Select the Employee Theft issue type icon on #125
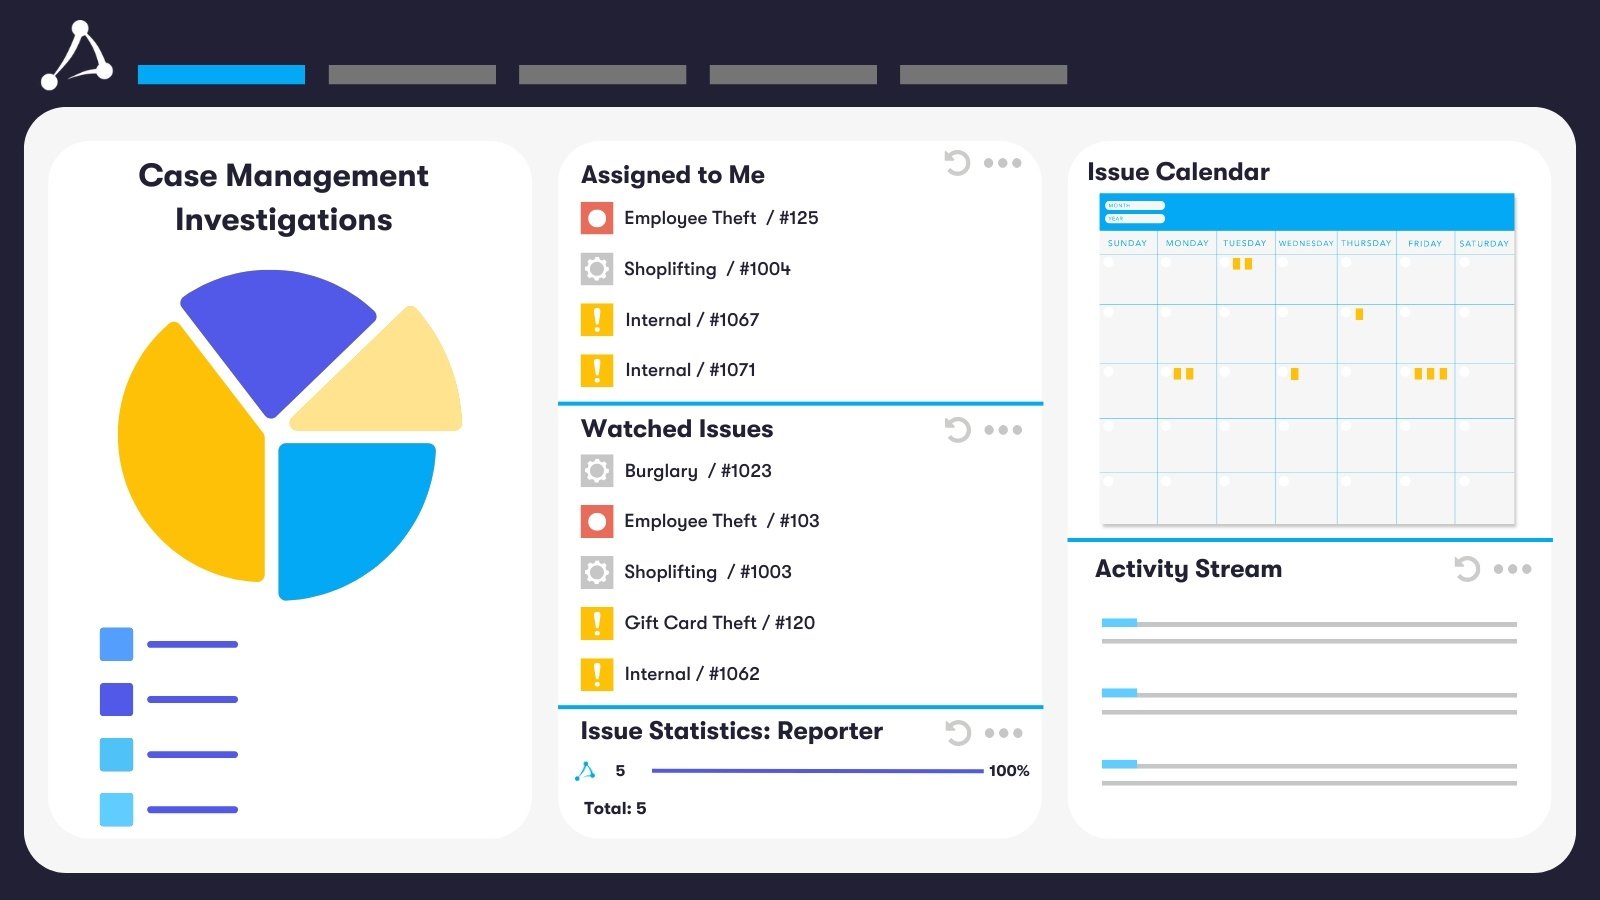Image resolution: width=1600 pixels, height=900 pixels. coord(596,217)
